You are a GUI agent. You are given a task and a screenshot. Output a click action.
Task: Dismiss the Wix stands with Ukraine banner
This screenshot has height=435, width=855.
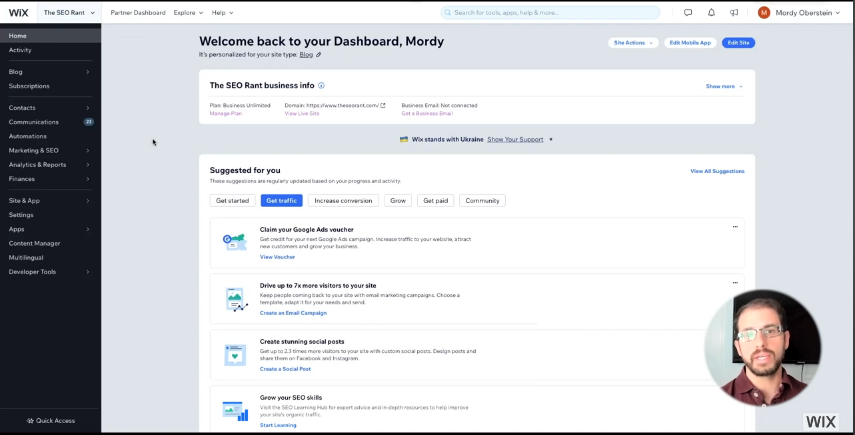tap(551, 140)
